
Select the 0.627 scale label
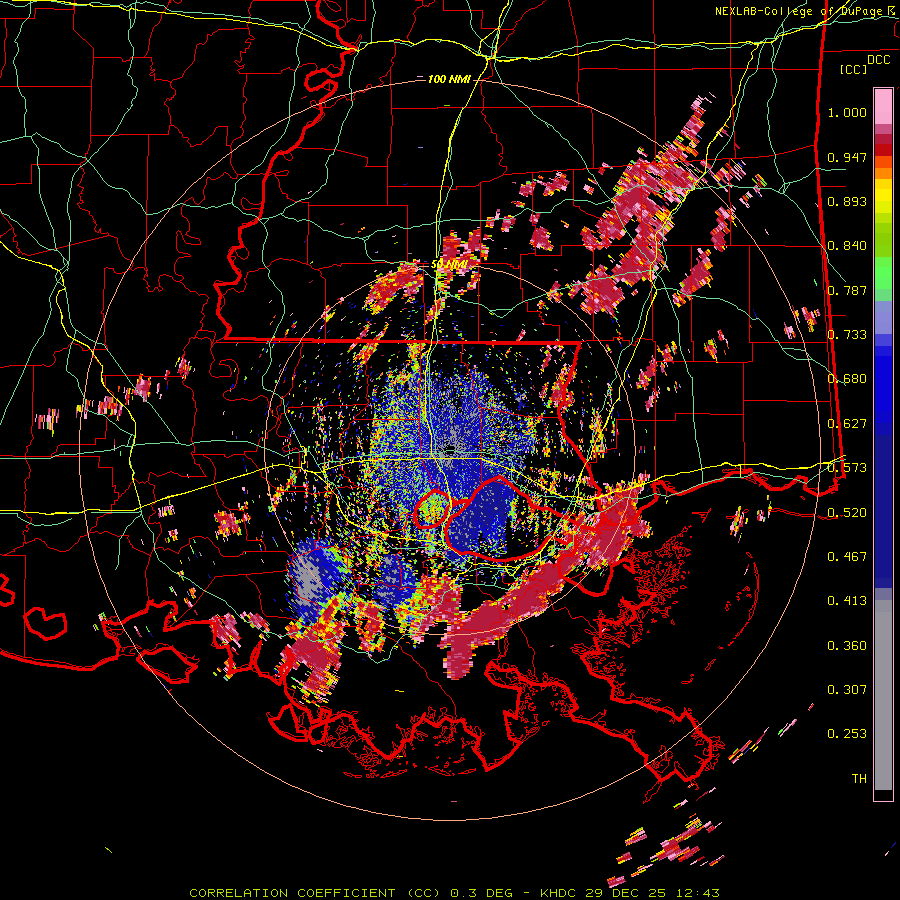click(847, 424)
